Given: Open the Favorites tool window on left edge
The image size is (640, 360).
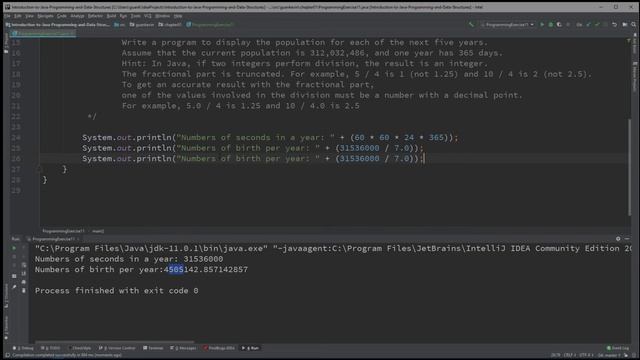Looking at the screenshot, I should pos(6,327).
